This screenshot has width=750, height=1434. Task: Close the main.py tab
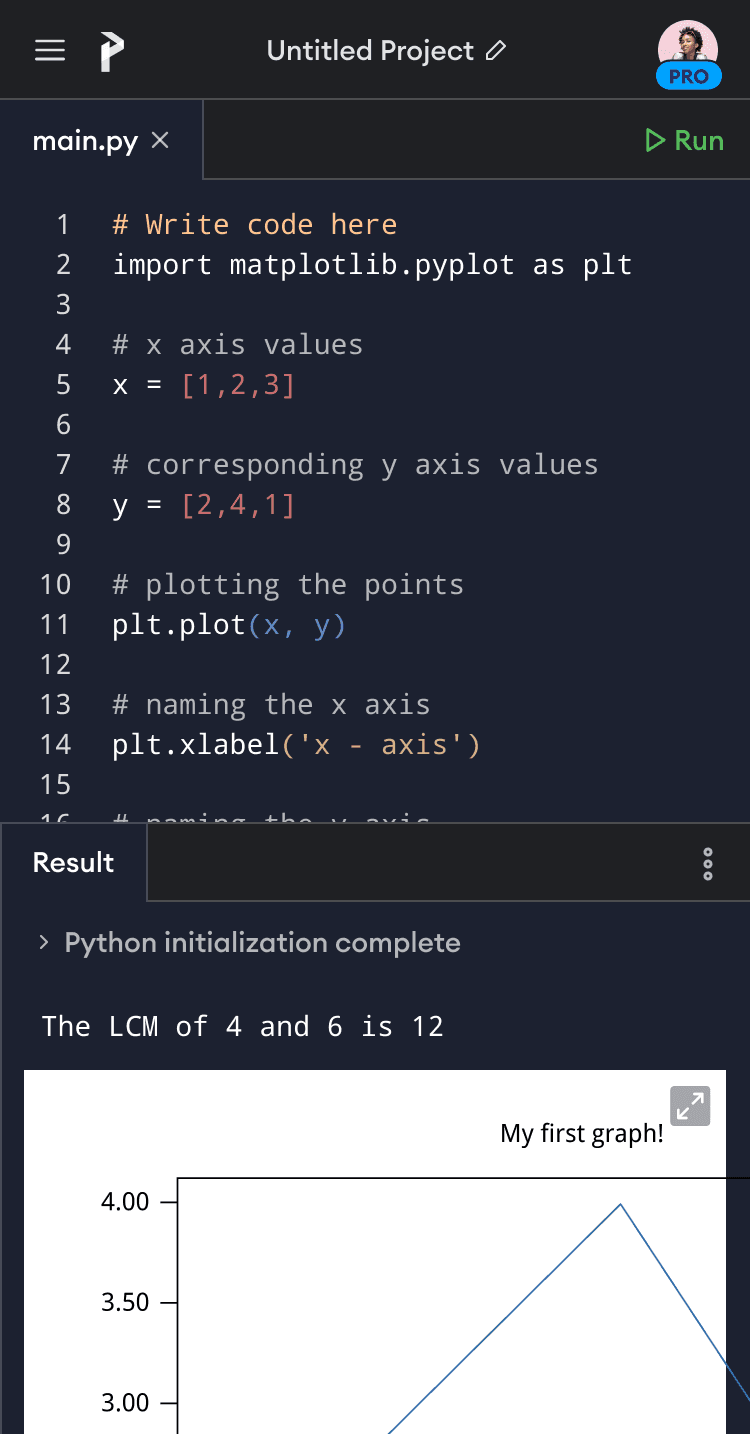pyautogui.click(x=159, y=141)
